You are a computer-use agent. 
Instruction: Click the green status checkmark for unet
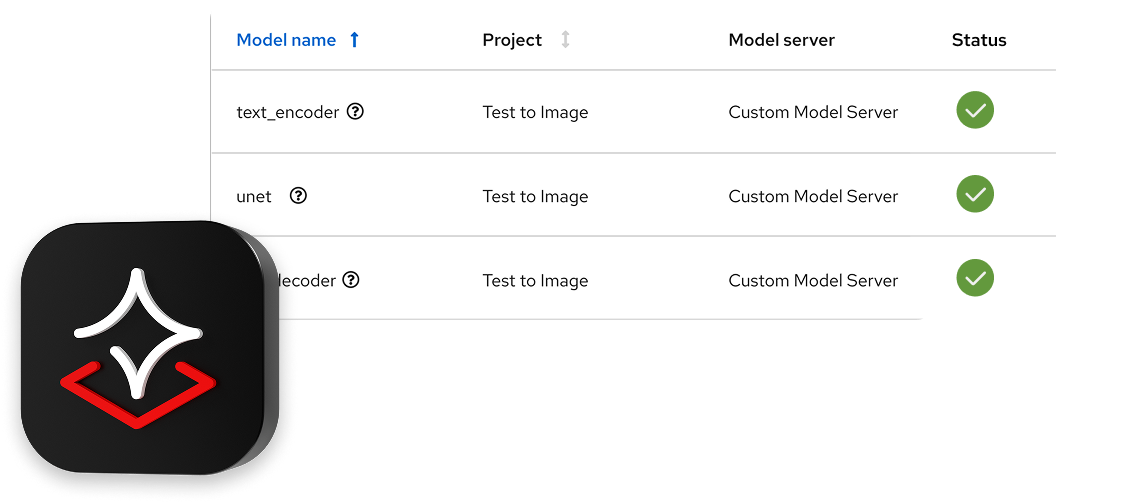click(x=975, y=194)
